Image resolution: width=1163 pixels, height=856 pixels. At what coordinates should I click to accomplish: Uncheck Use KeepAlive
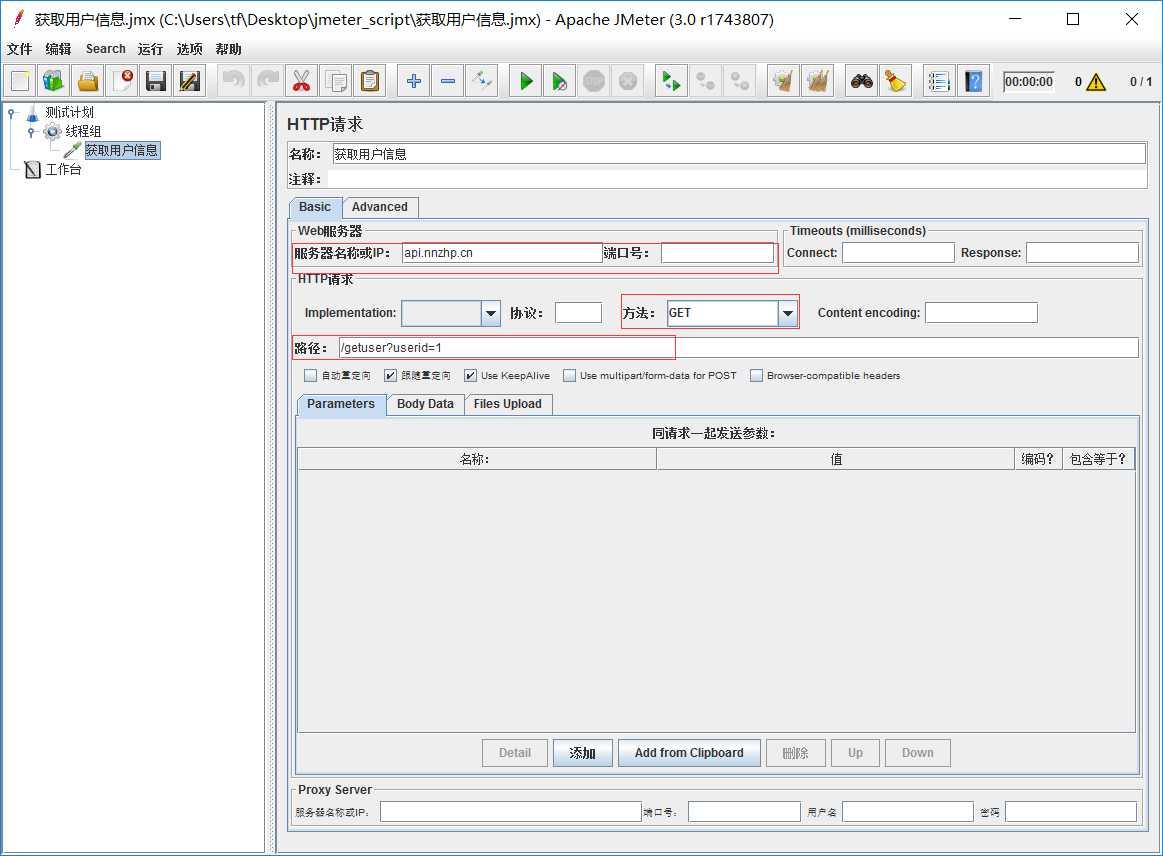(x=470, y=375)
